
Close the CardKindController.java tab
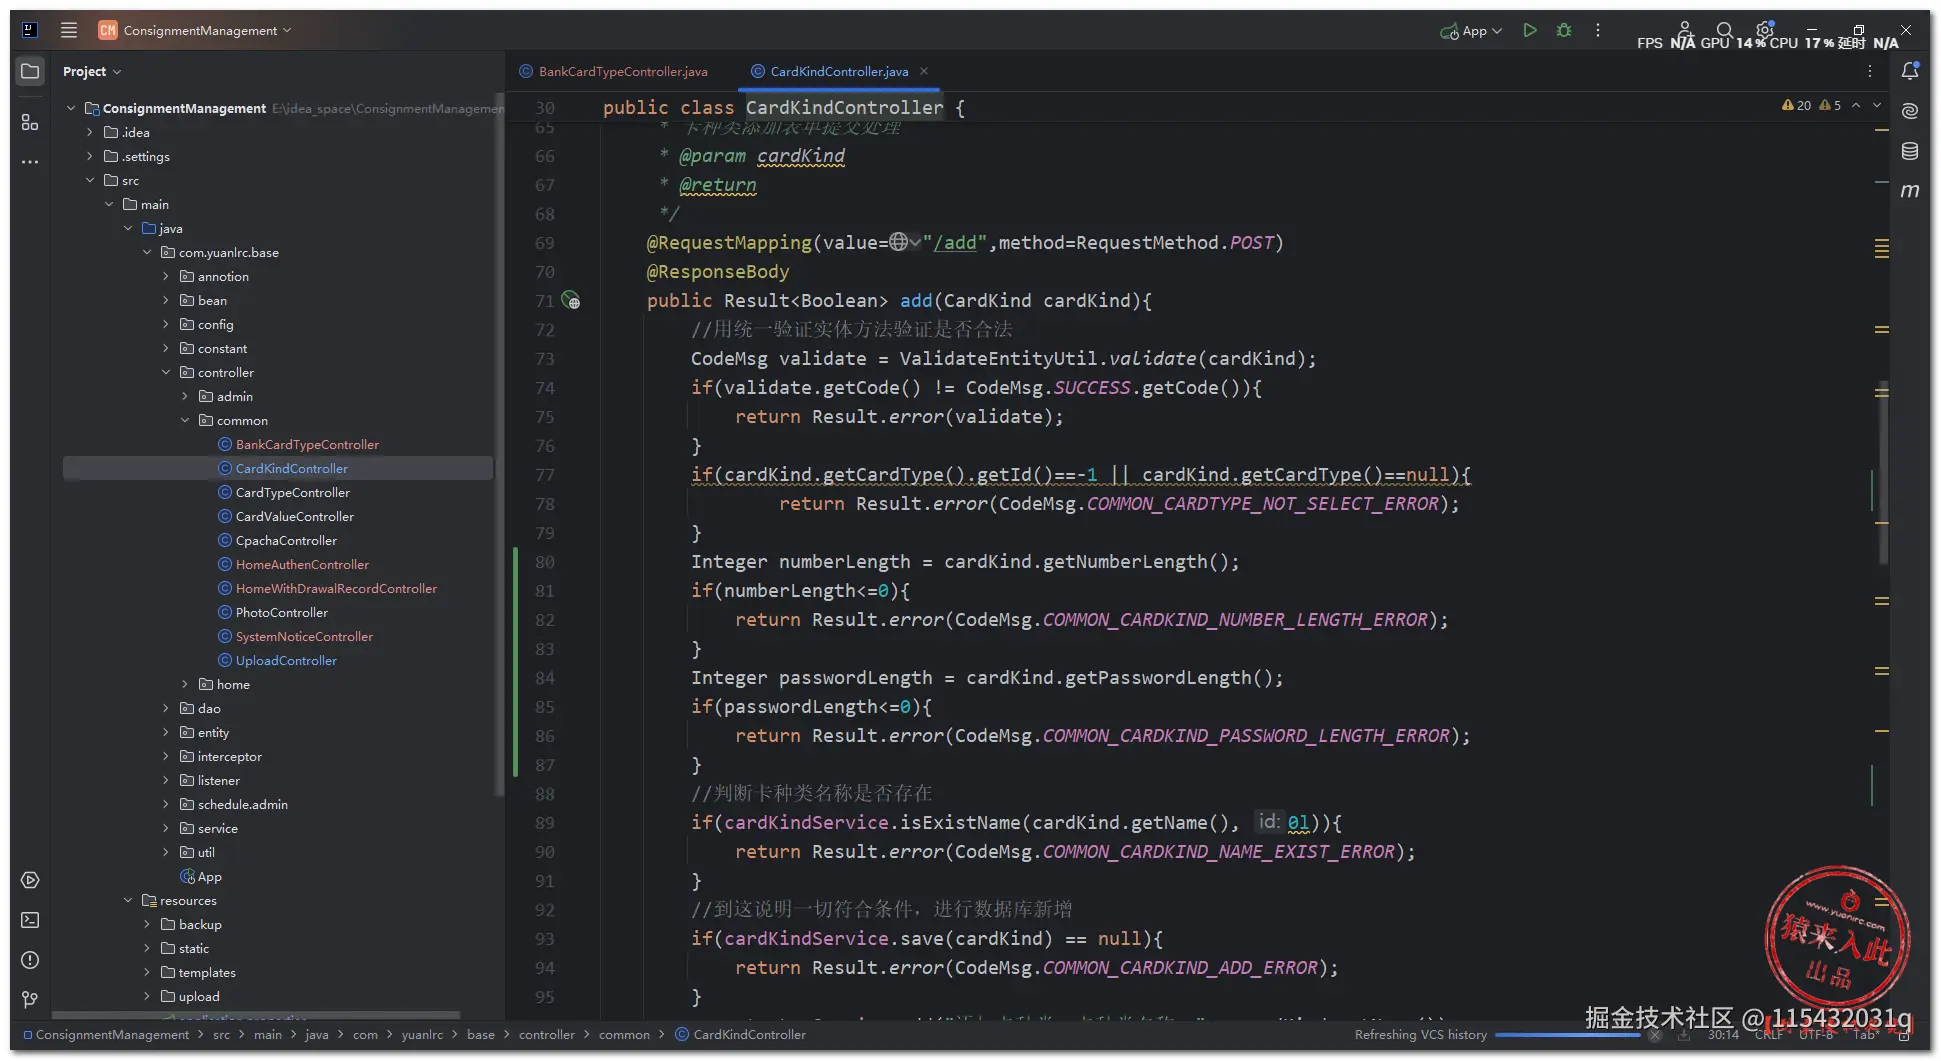(x=924, y=71)
